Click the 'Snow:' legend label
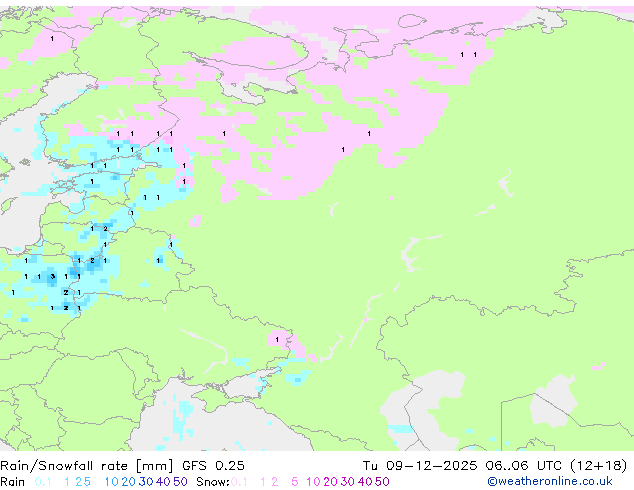This screenshot has width=634, height=490. click(213, 482)
